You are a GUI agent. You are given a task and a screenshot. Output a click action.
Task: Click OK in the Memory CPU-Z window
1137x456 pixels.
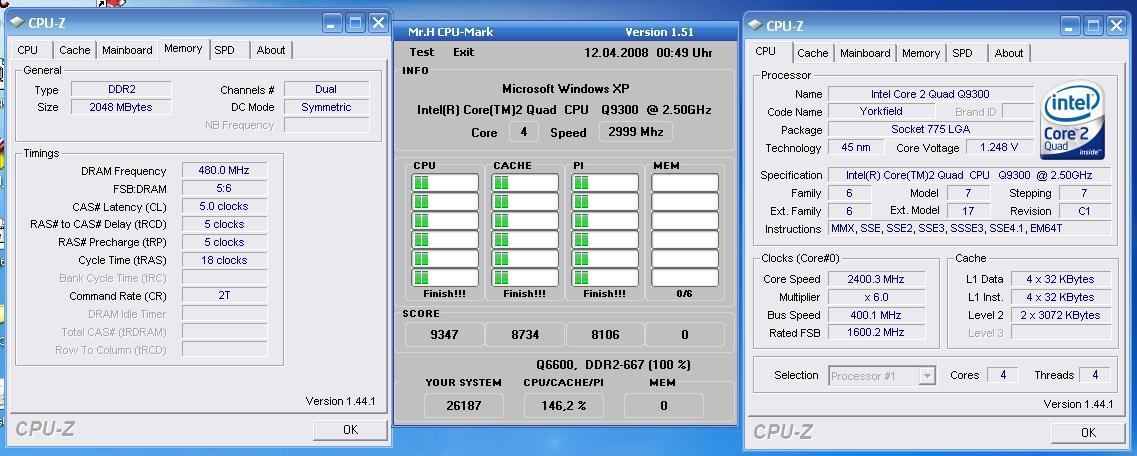coord(350,429)
